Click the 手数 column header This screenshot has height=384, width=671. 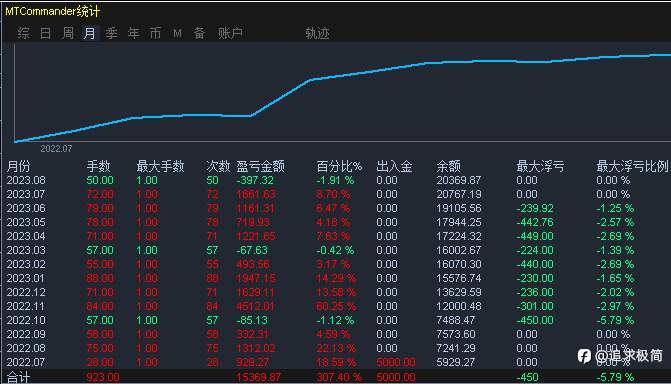(98, 166)
